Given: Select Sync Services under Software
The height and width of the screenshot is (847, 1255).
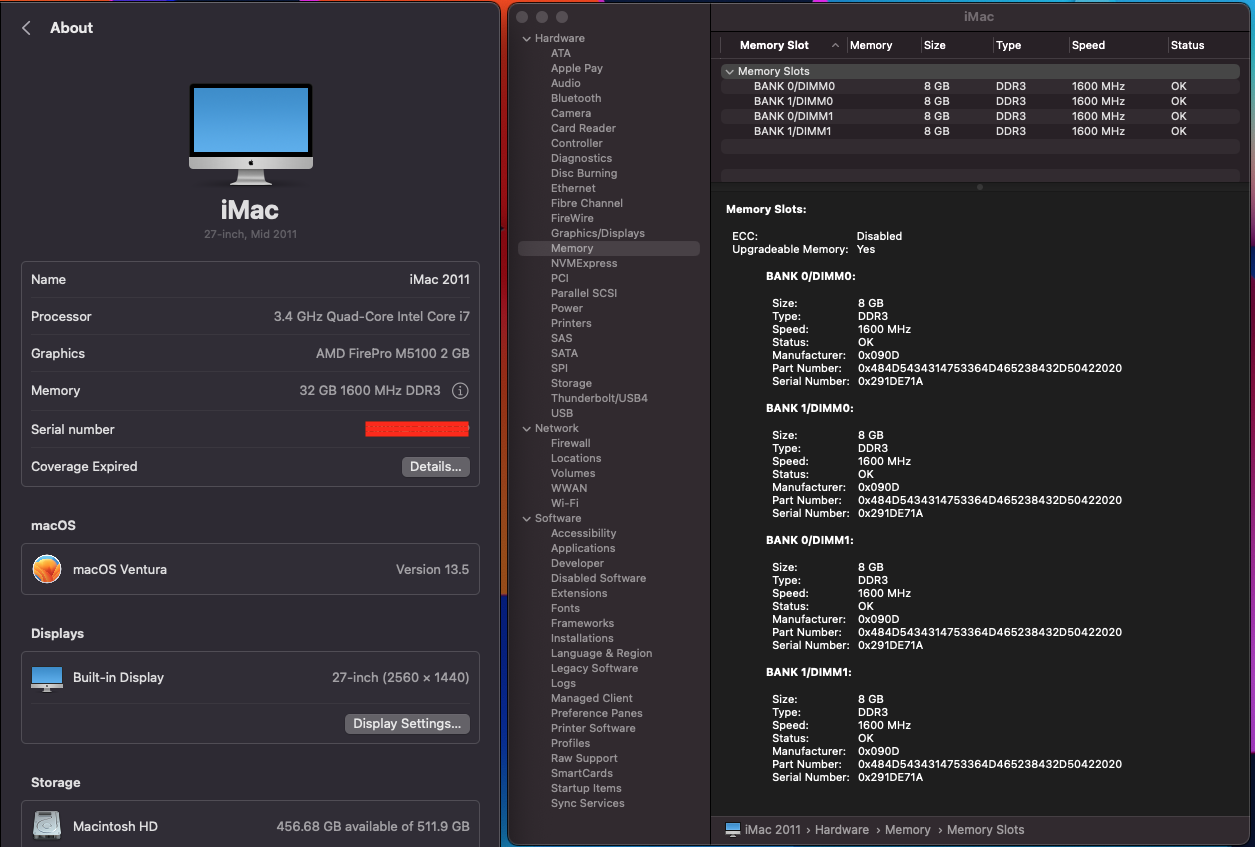Looking at the screenshot, I should click(588, 804).
